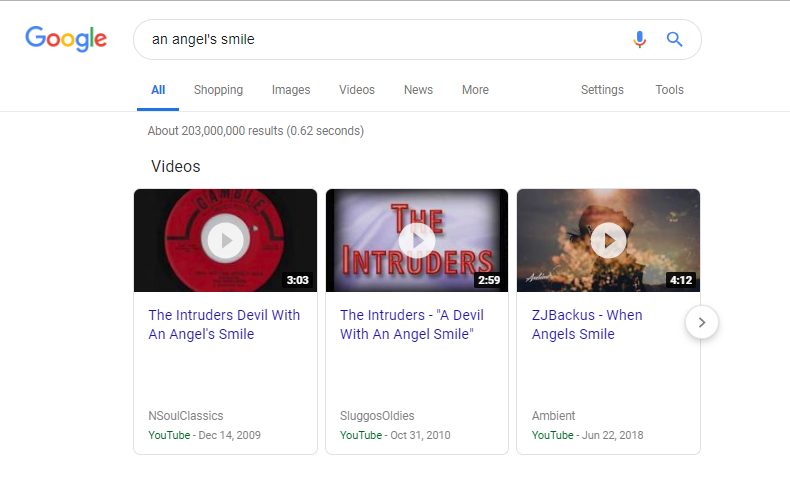Viewport: 790px width, 483px height.
Task: Click the Google logo
Action: coord(66,39)
